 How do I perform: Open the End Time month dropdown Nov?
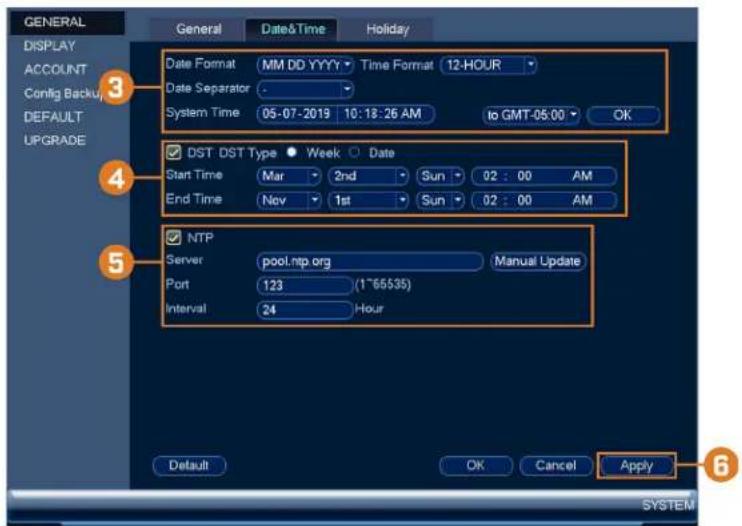click(289, 200)
